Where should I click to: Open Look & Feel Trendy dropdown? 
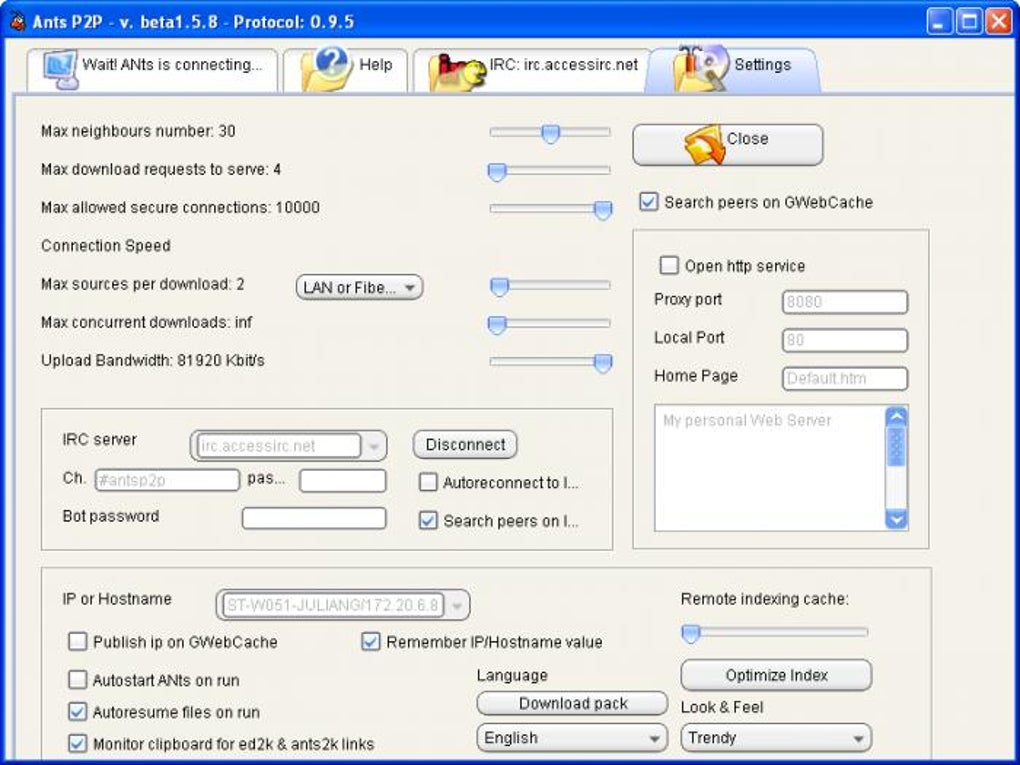[776, 738]
